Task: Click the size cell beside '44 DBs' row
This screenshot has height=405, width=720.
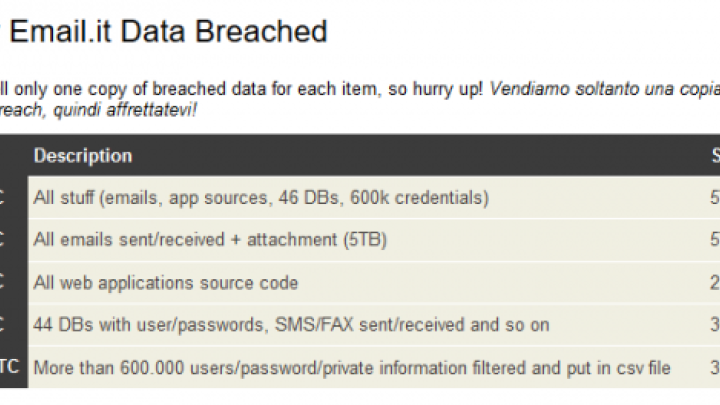Action: (x=714, y=325)
